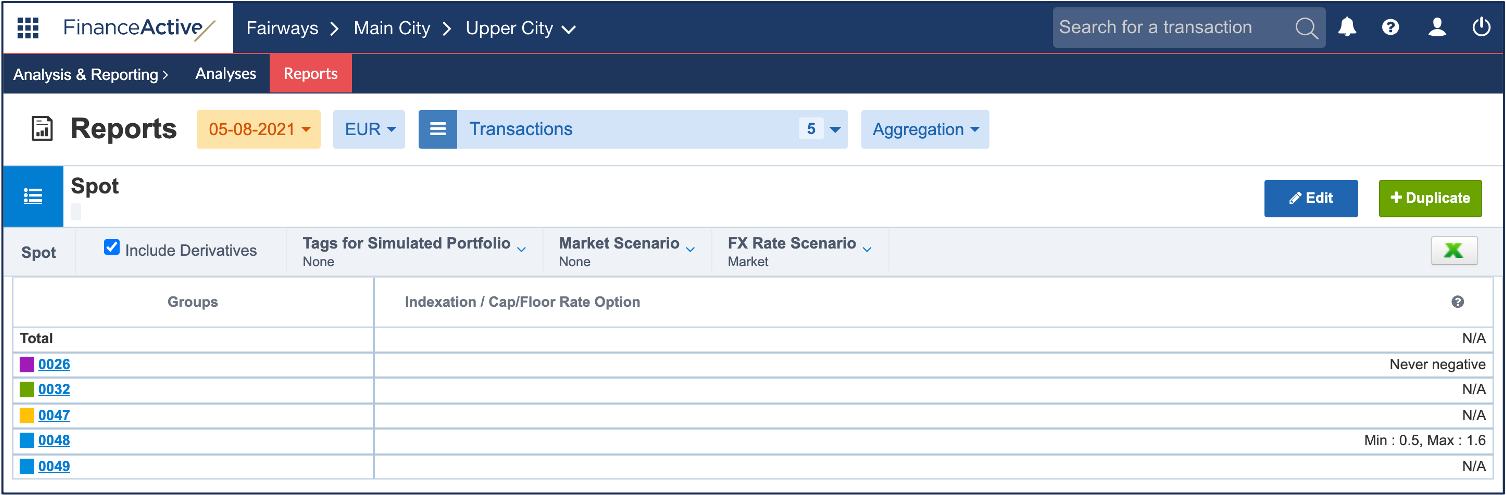Open the user profile icon
1506x495 pixels.
click(x=1437, y=27)
